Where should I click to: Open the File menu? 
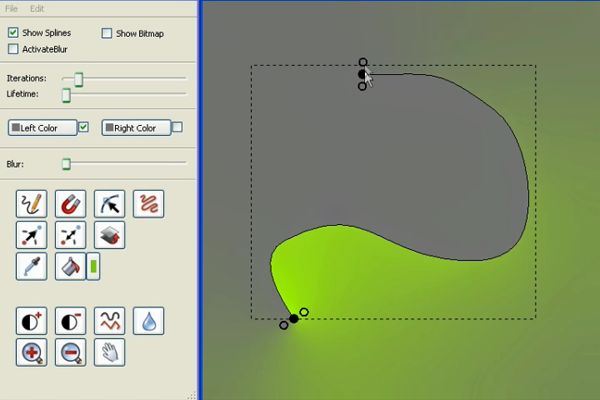(11, 8)
